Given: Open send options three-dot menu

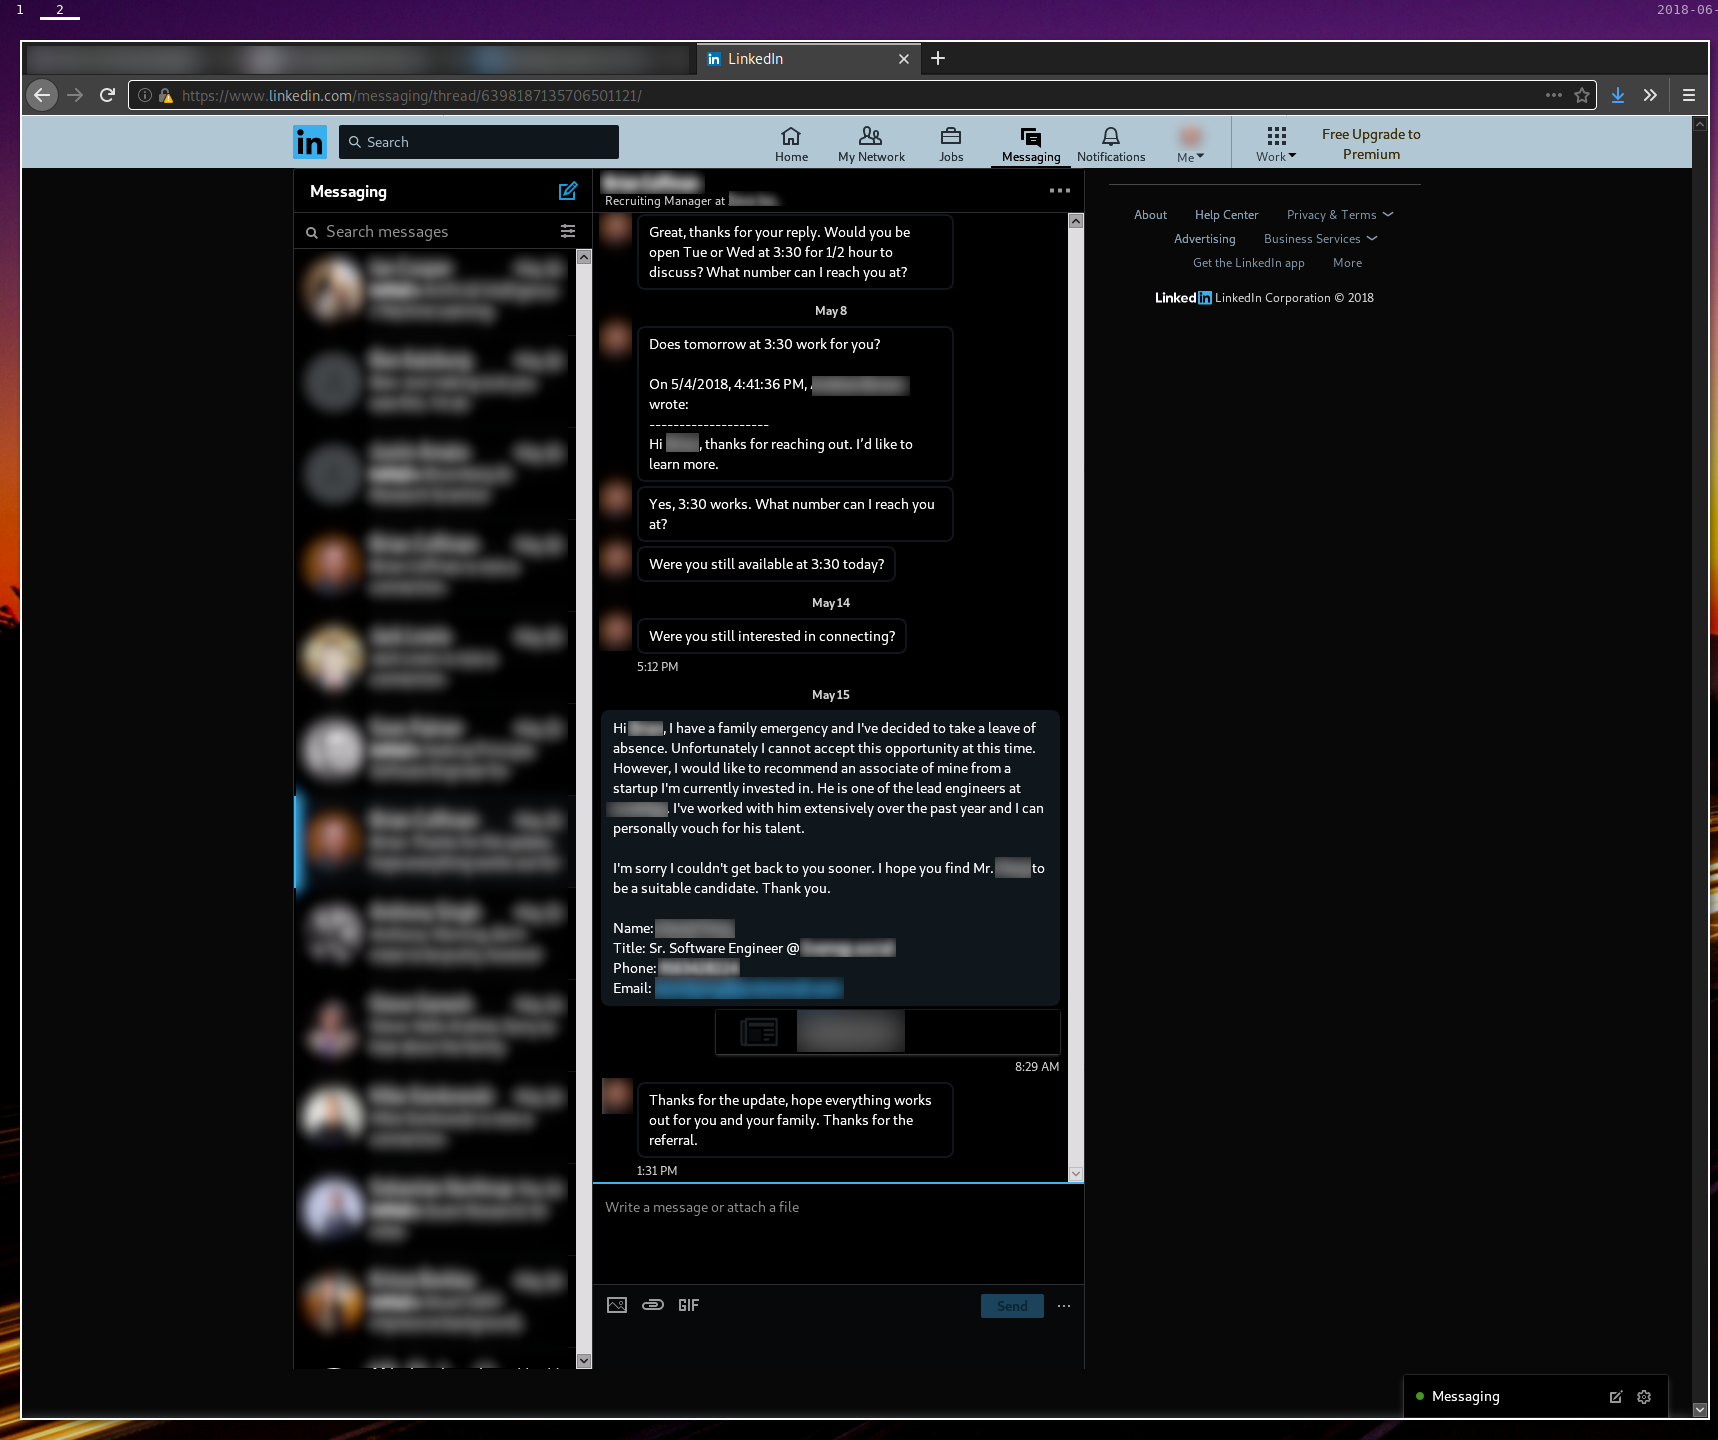Looking at the screenshot, I should [x=1064, y=1306].
